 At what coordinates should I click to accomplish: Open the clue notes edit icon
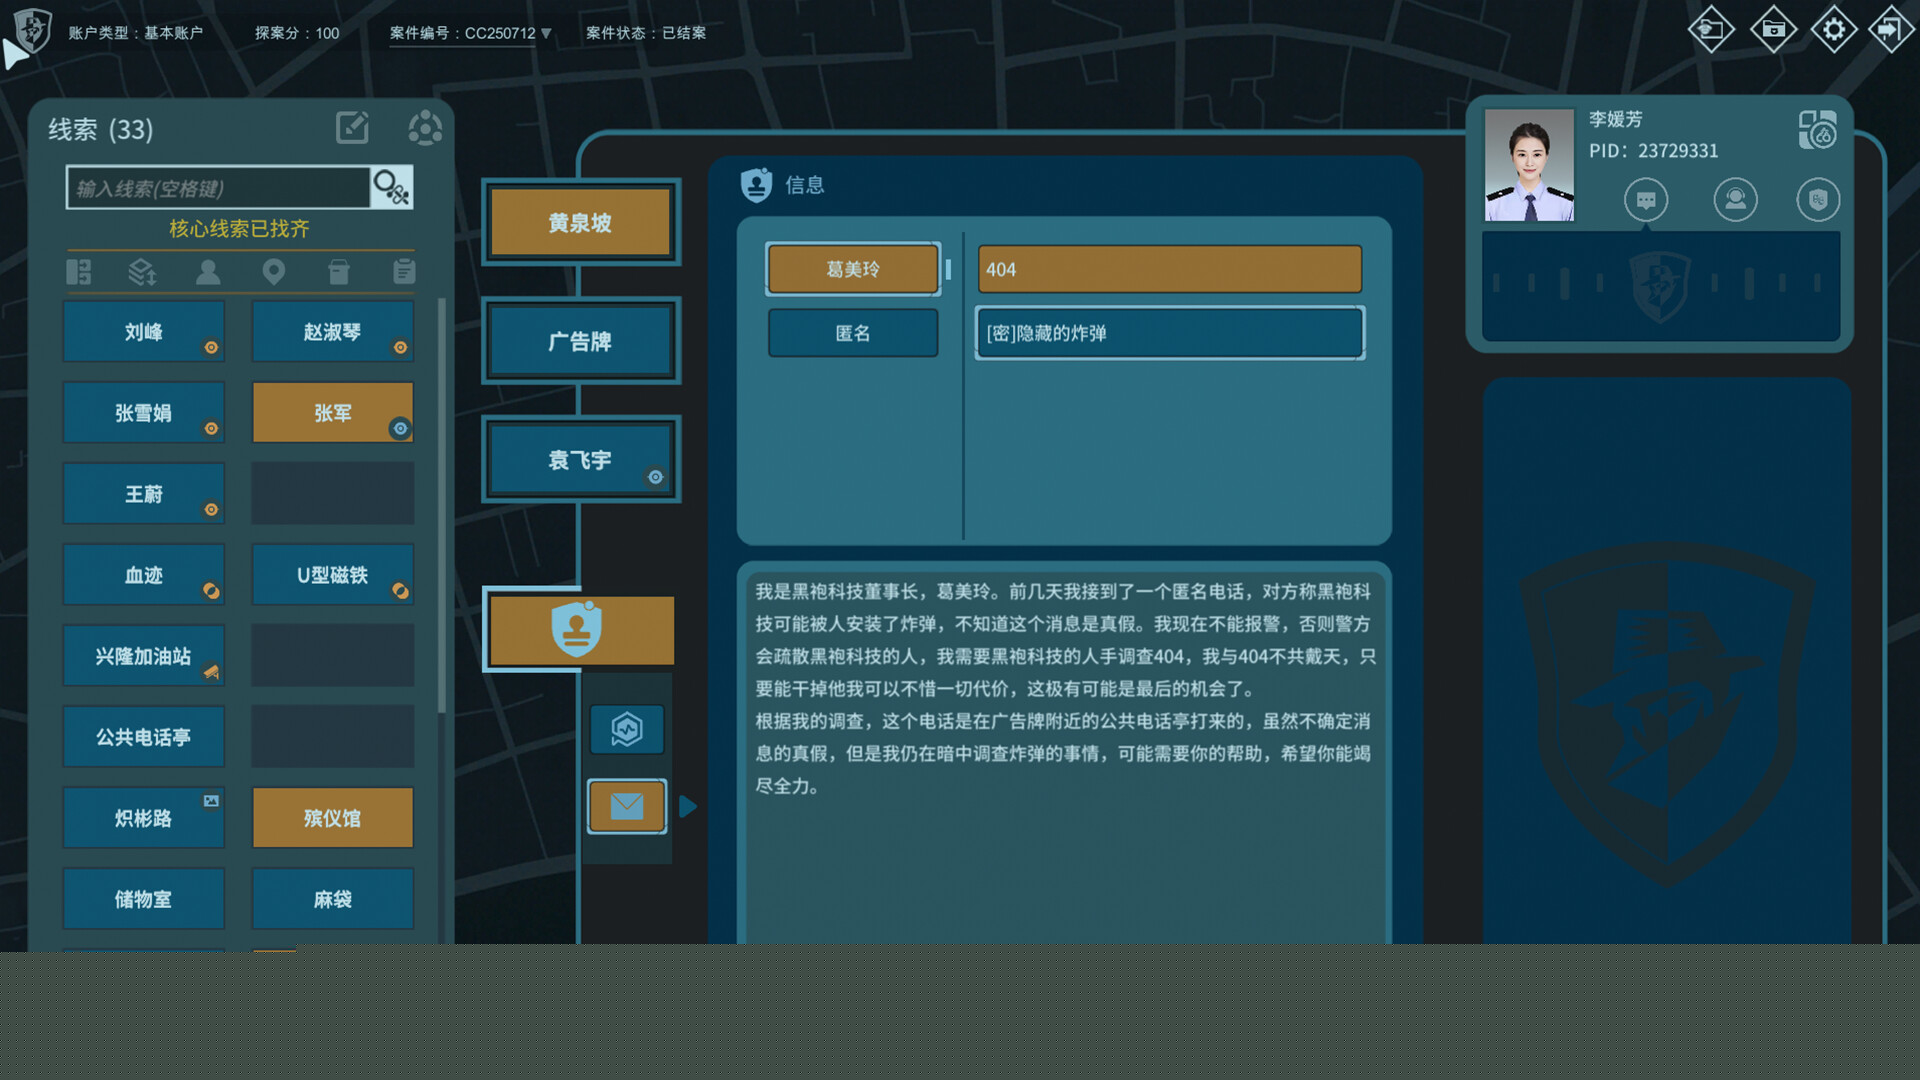pyautogui.click(x=352, y=128)
